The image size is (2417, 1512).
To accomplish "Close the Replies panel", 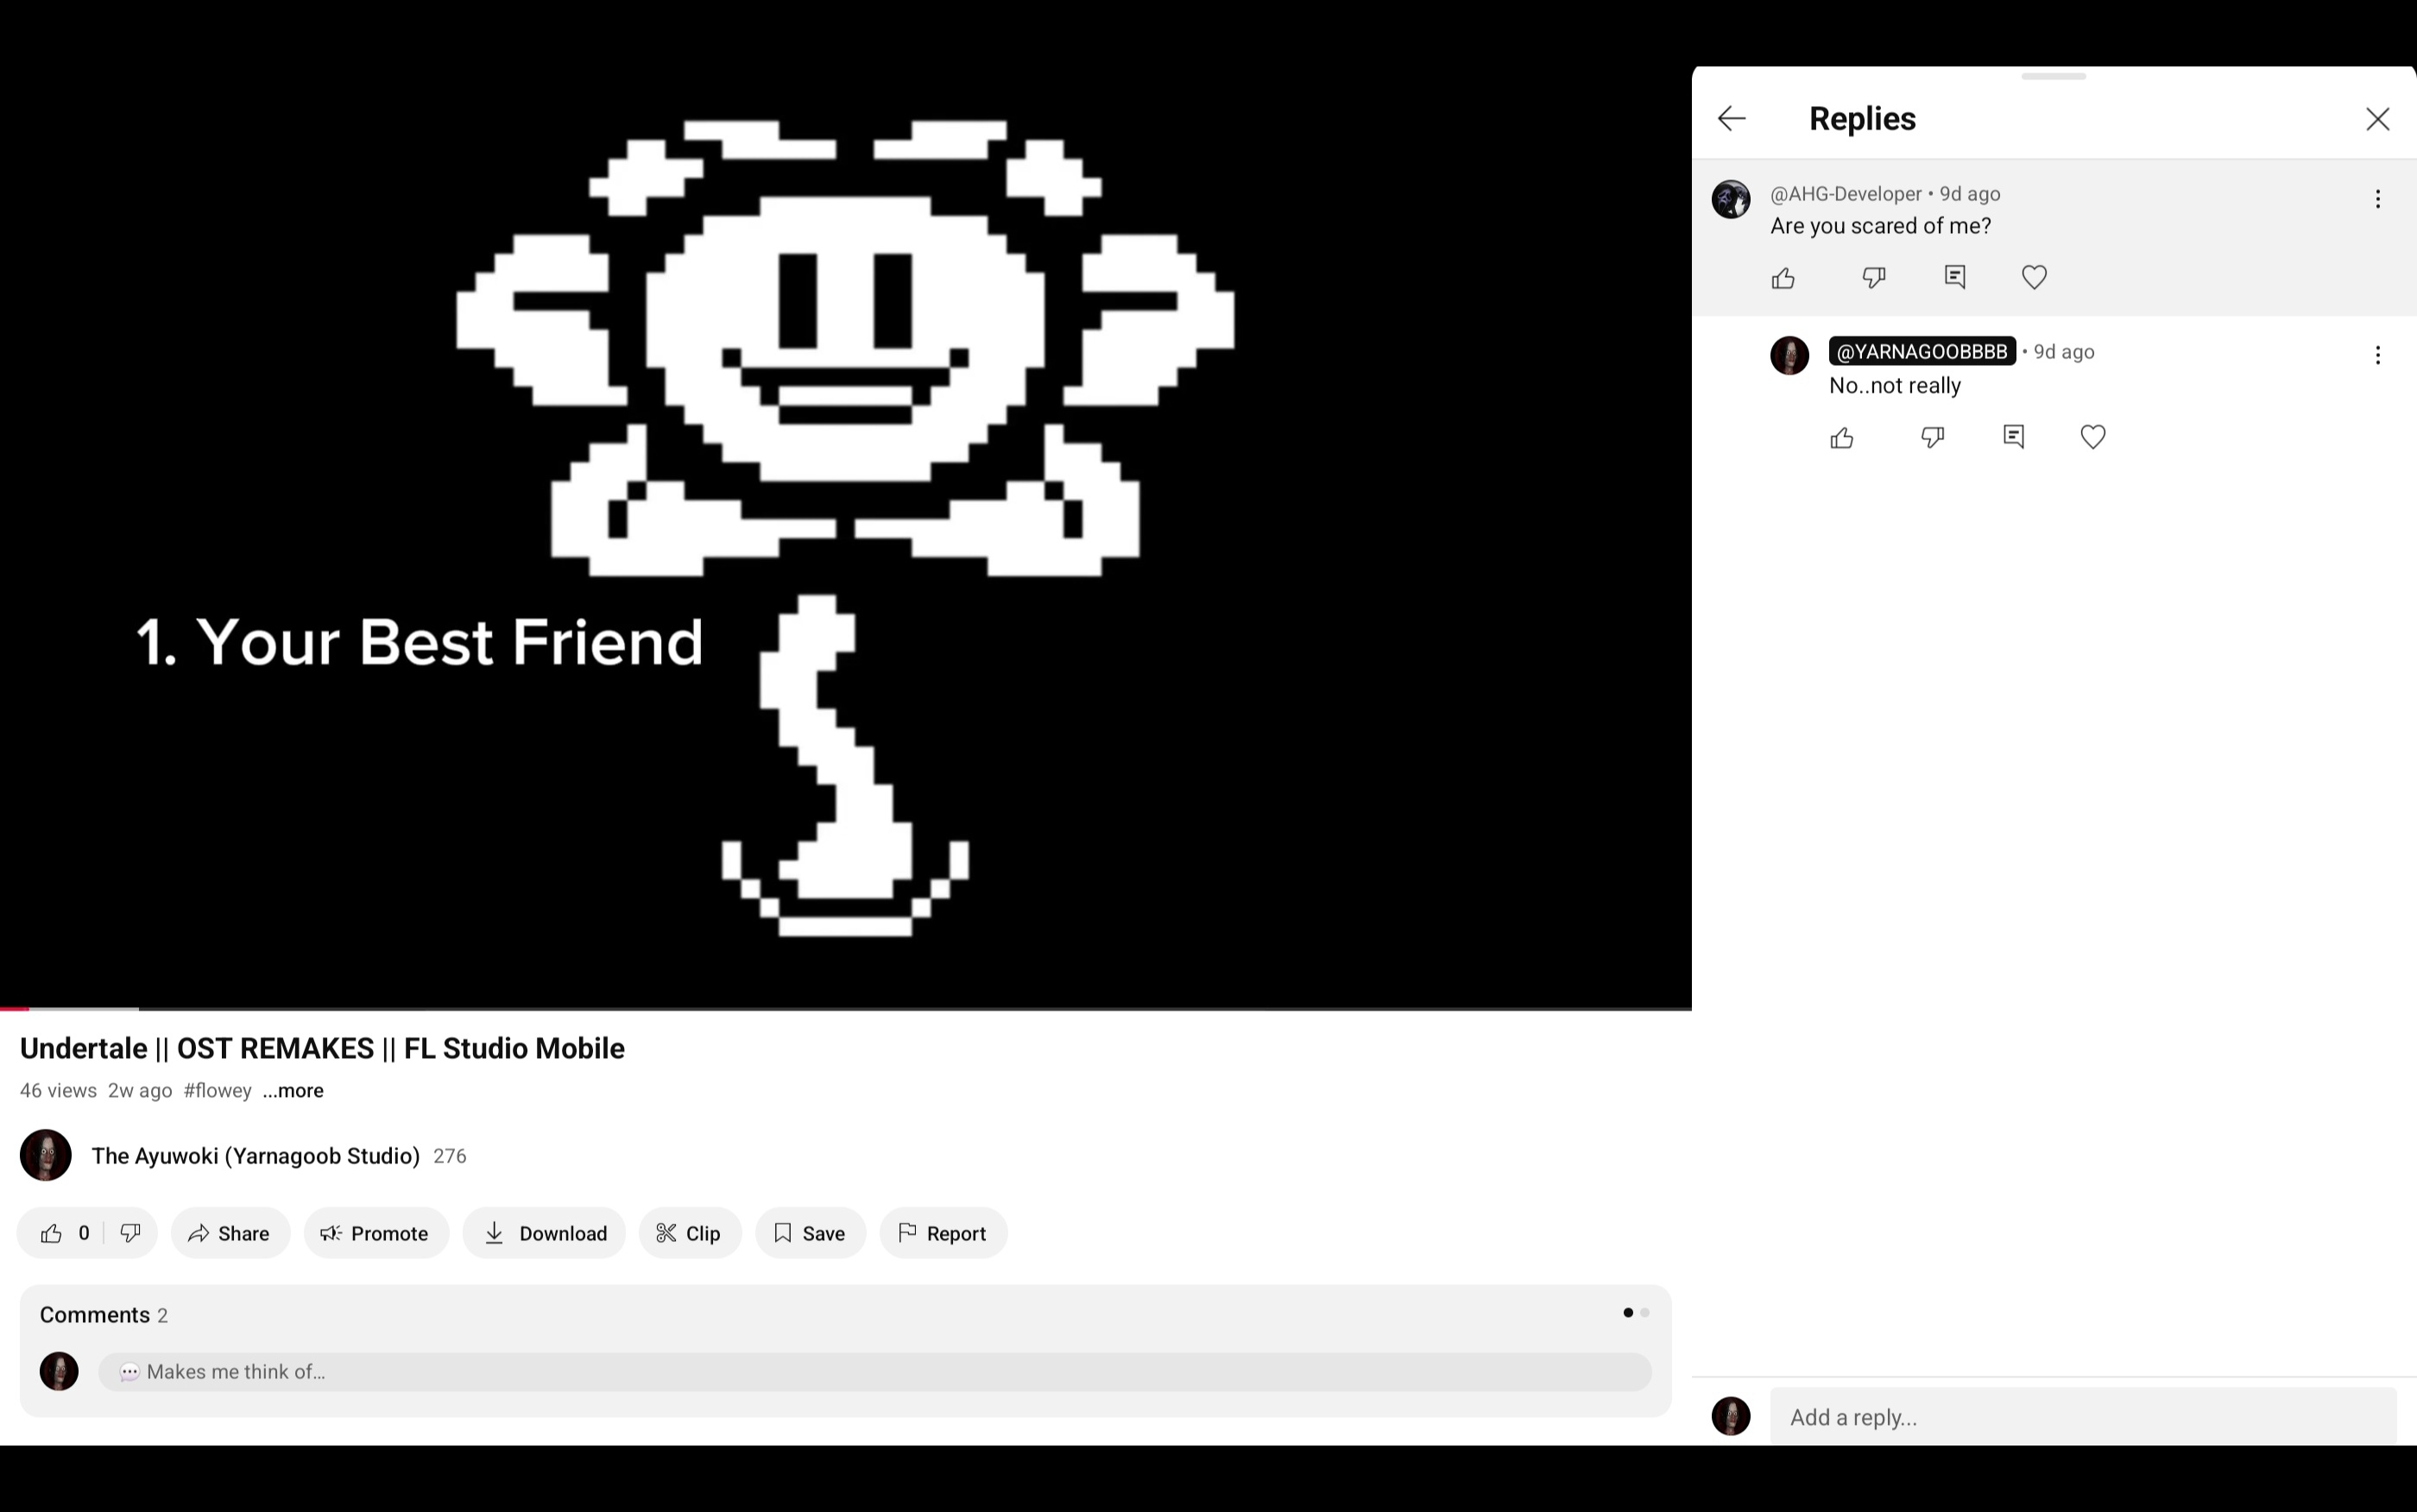I will (2377, 119).
